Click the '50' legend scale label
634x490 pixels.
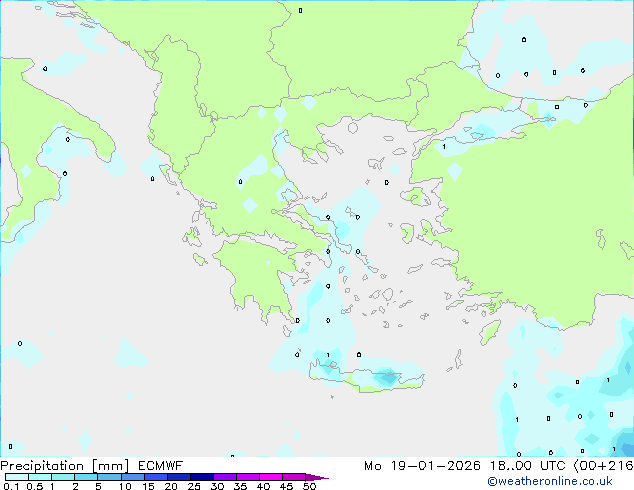click(x=309, y=486)
